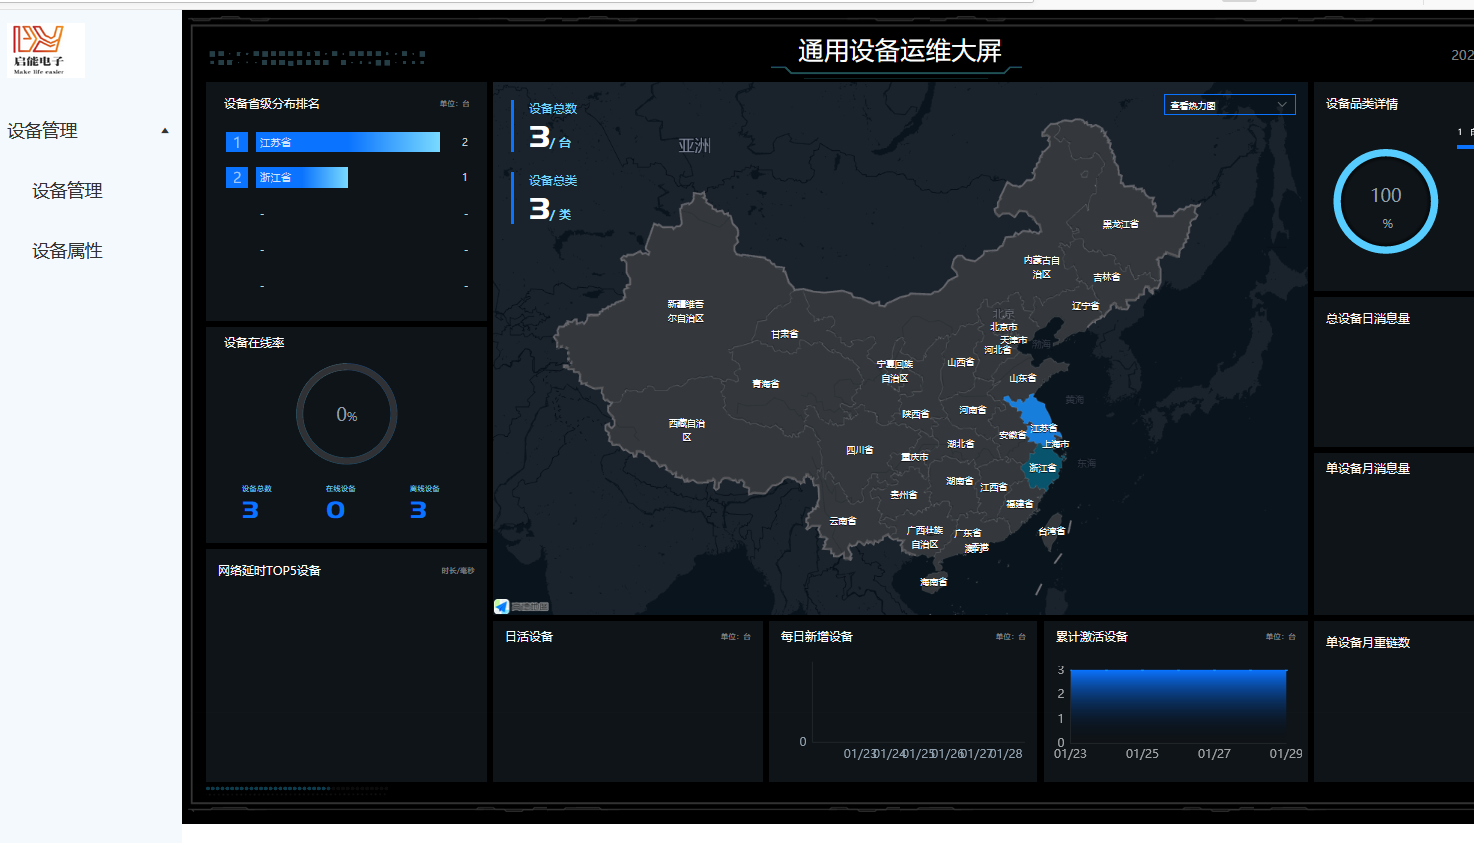Click the 单设备月消息量 panel title
Viewport: 1474px width, 843px height.
(1368, 469)
